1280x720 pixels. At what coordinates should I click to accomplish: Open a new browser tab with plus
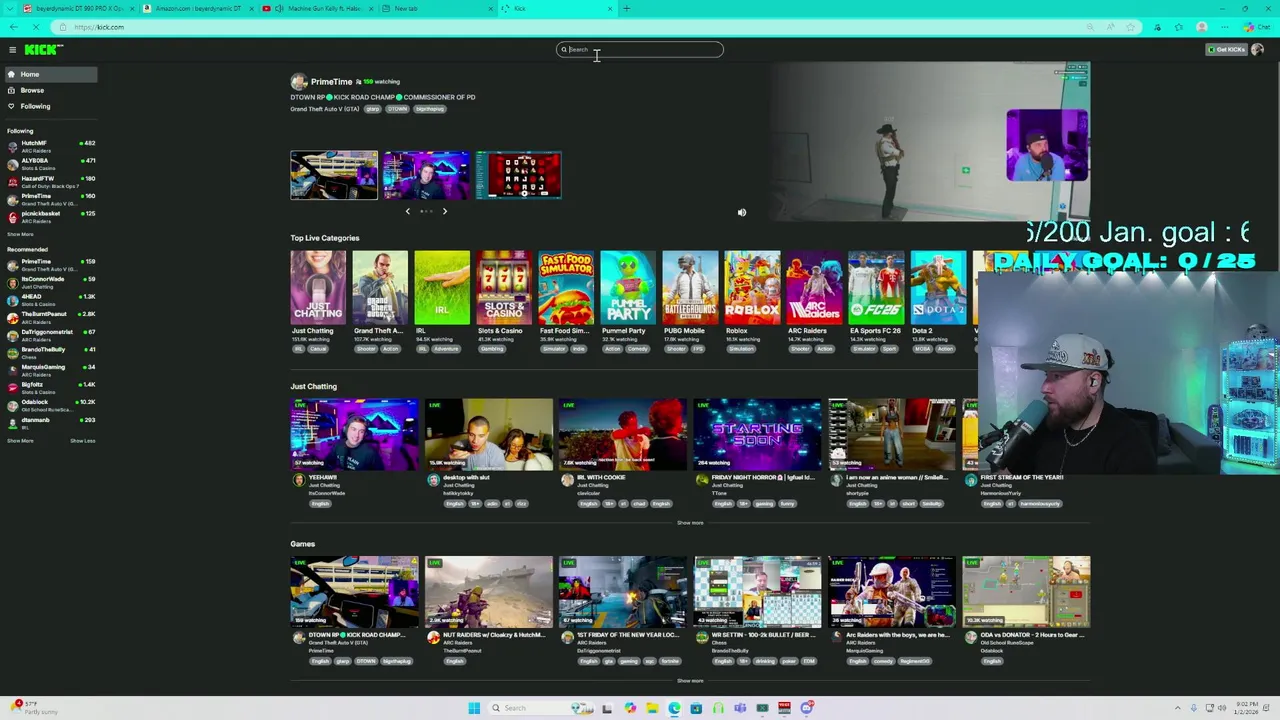626,8
